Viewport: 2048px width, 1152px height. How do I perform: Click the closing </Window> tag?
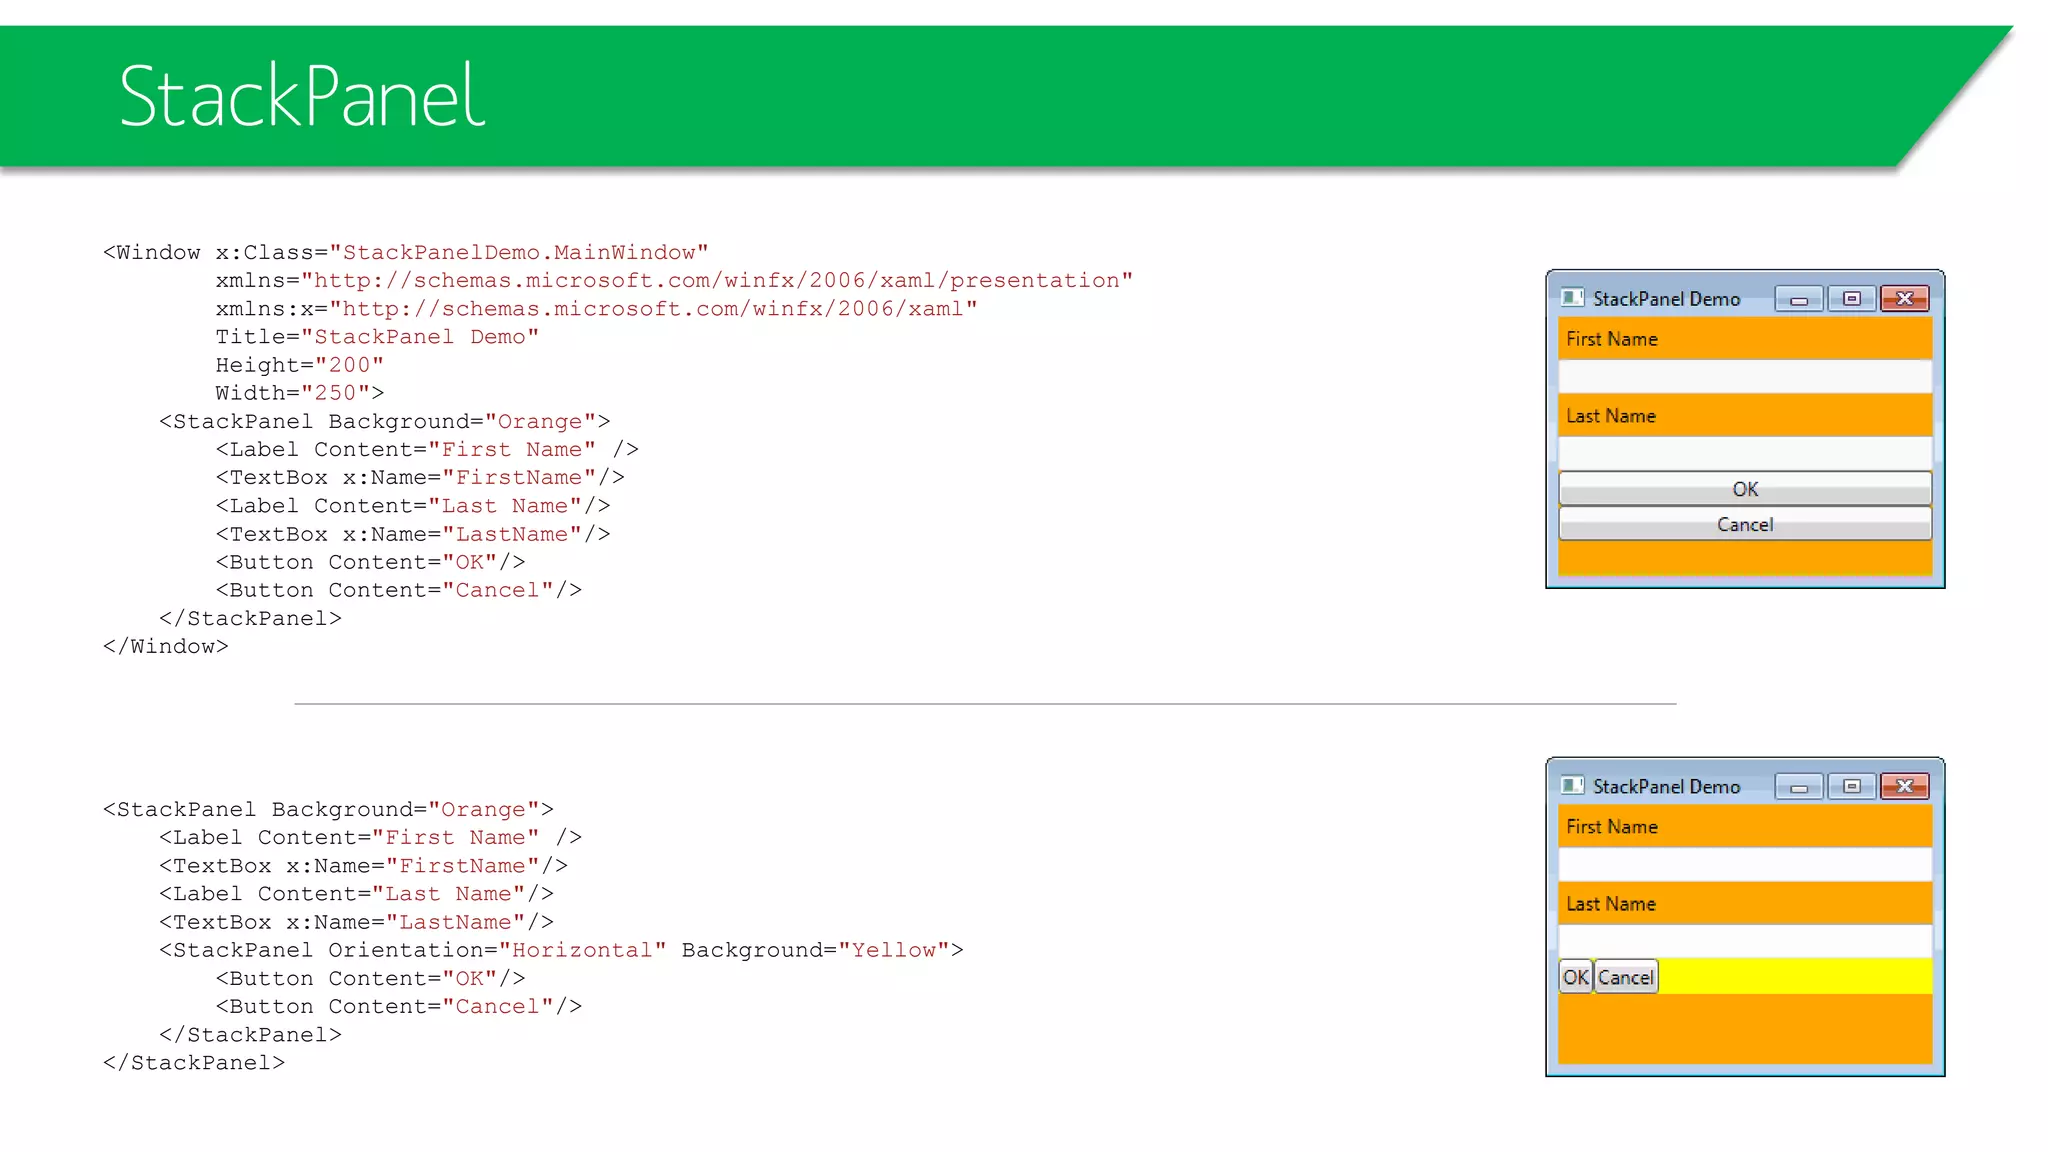165,647
